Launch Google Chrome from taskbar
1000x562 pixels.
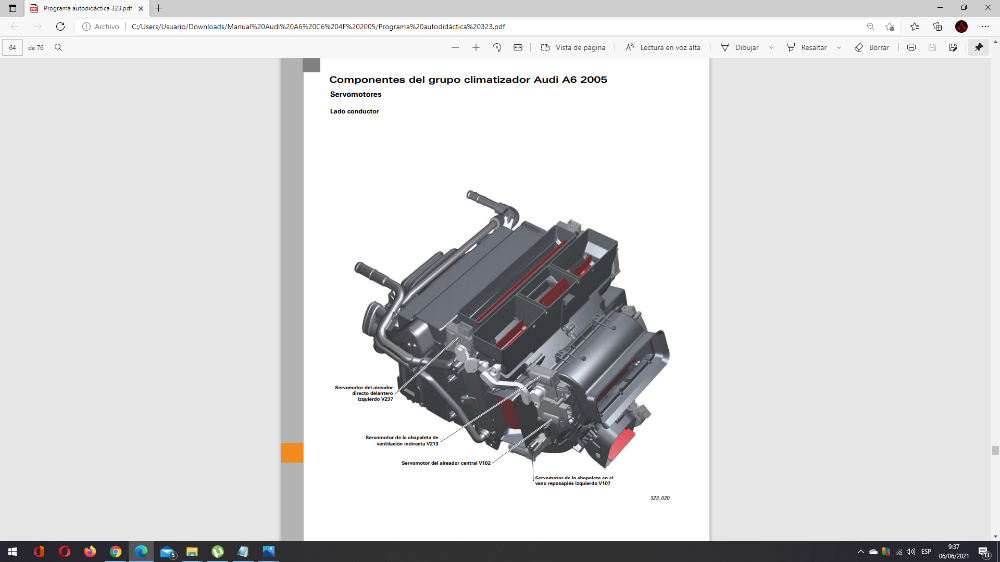[x=115, y=551]
